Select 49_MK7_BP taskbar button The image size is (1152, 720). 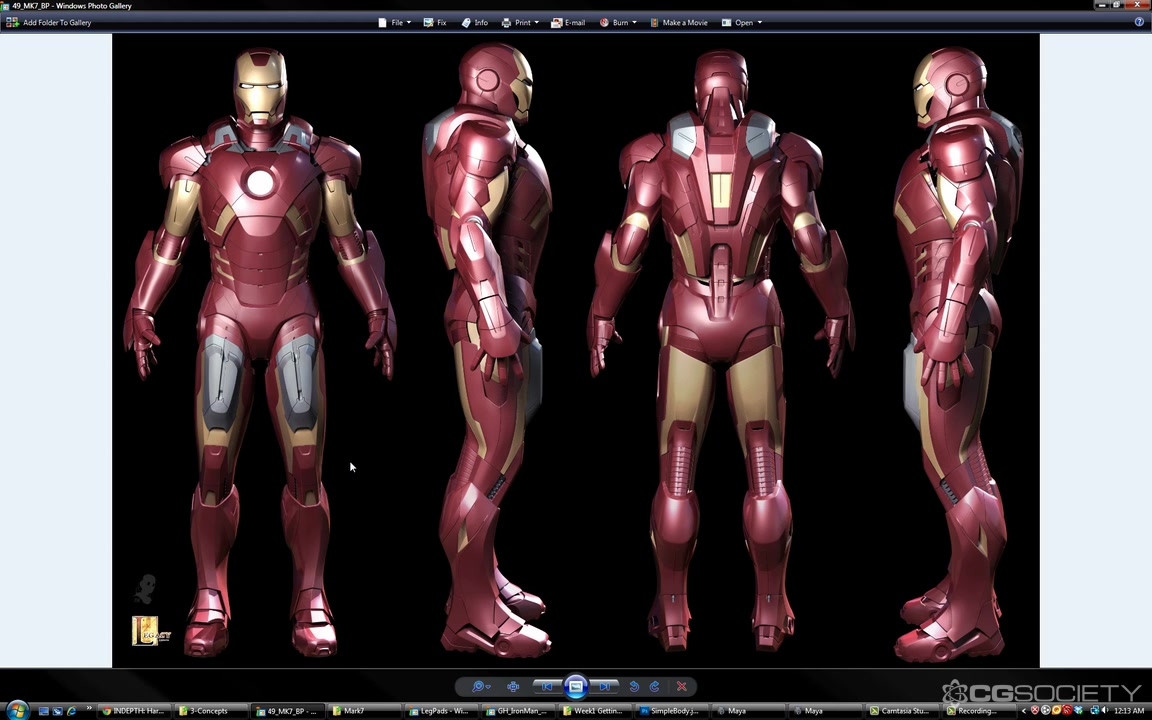(287, 710)
